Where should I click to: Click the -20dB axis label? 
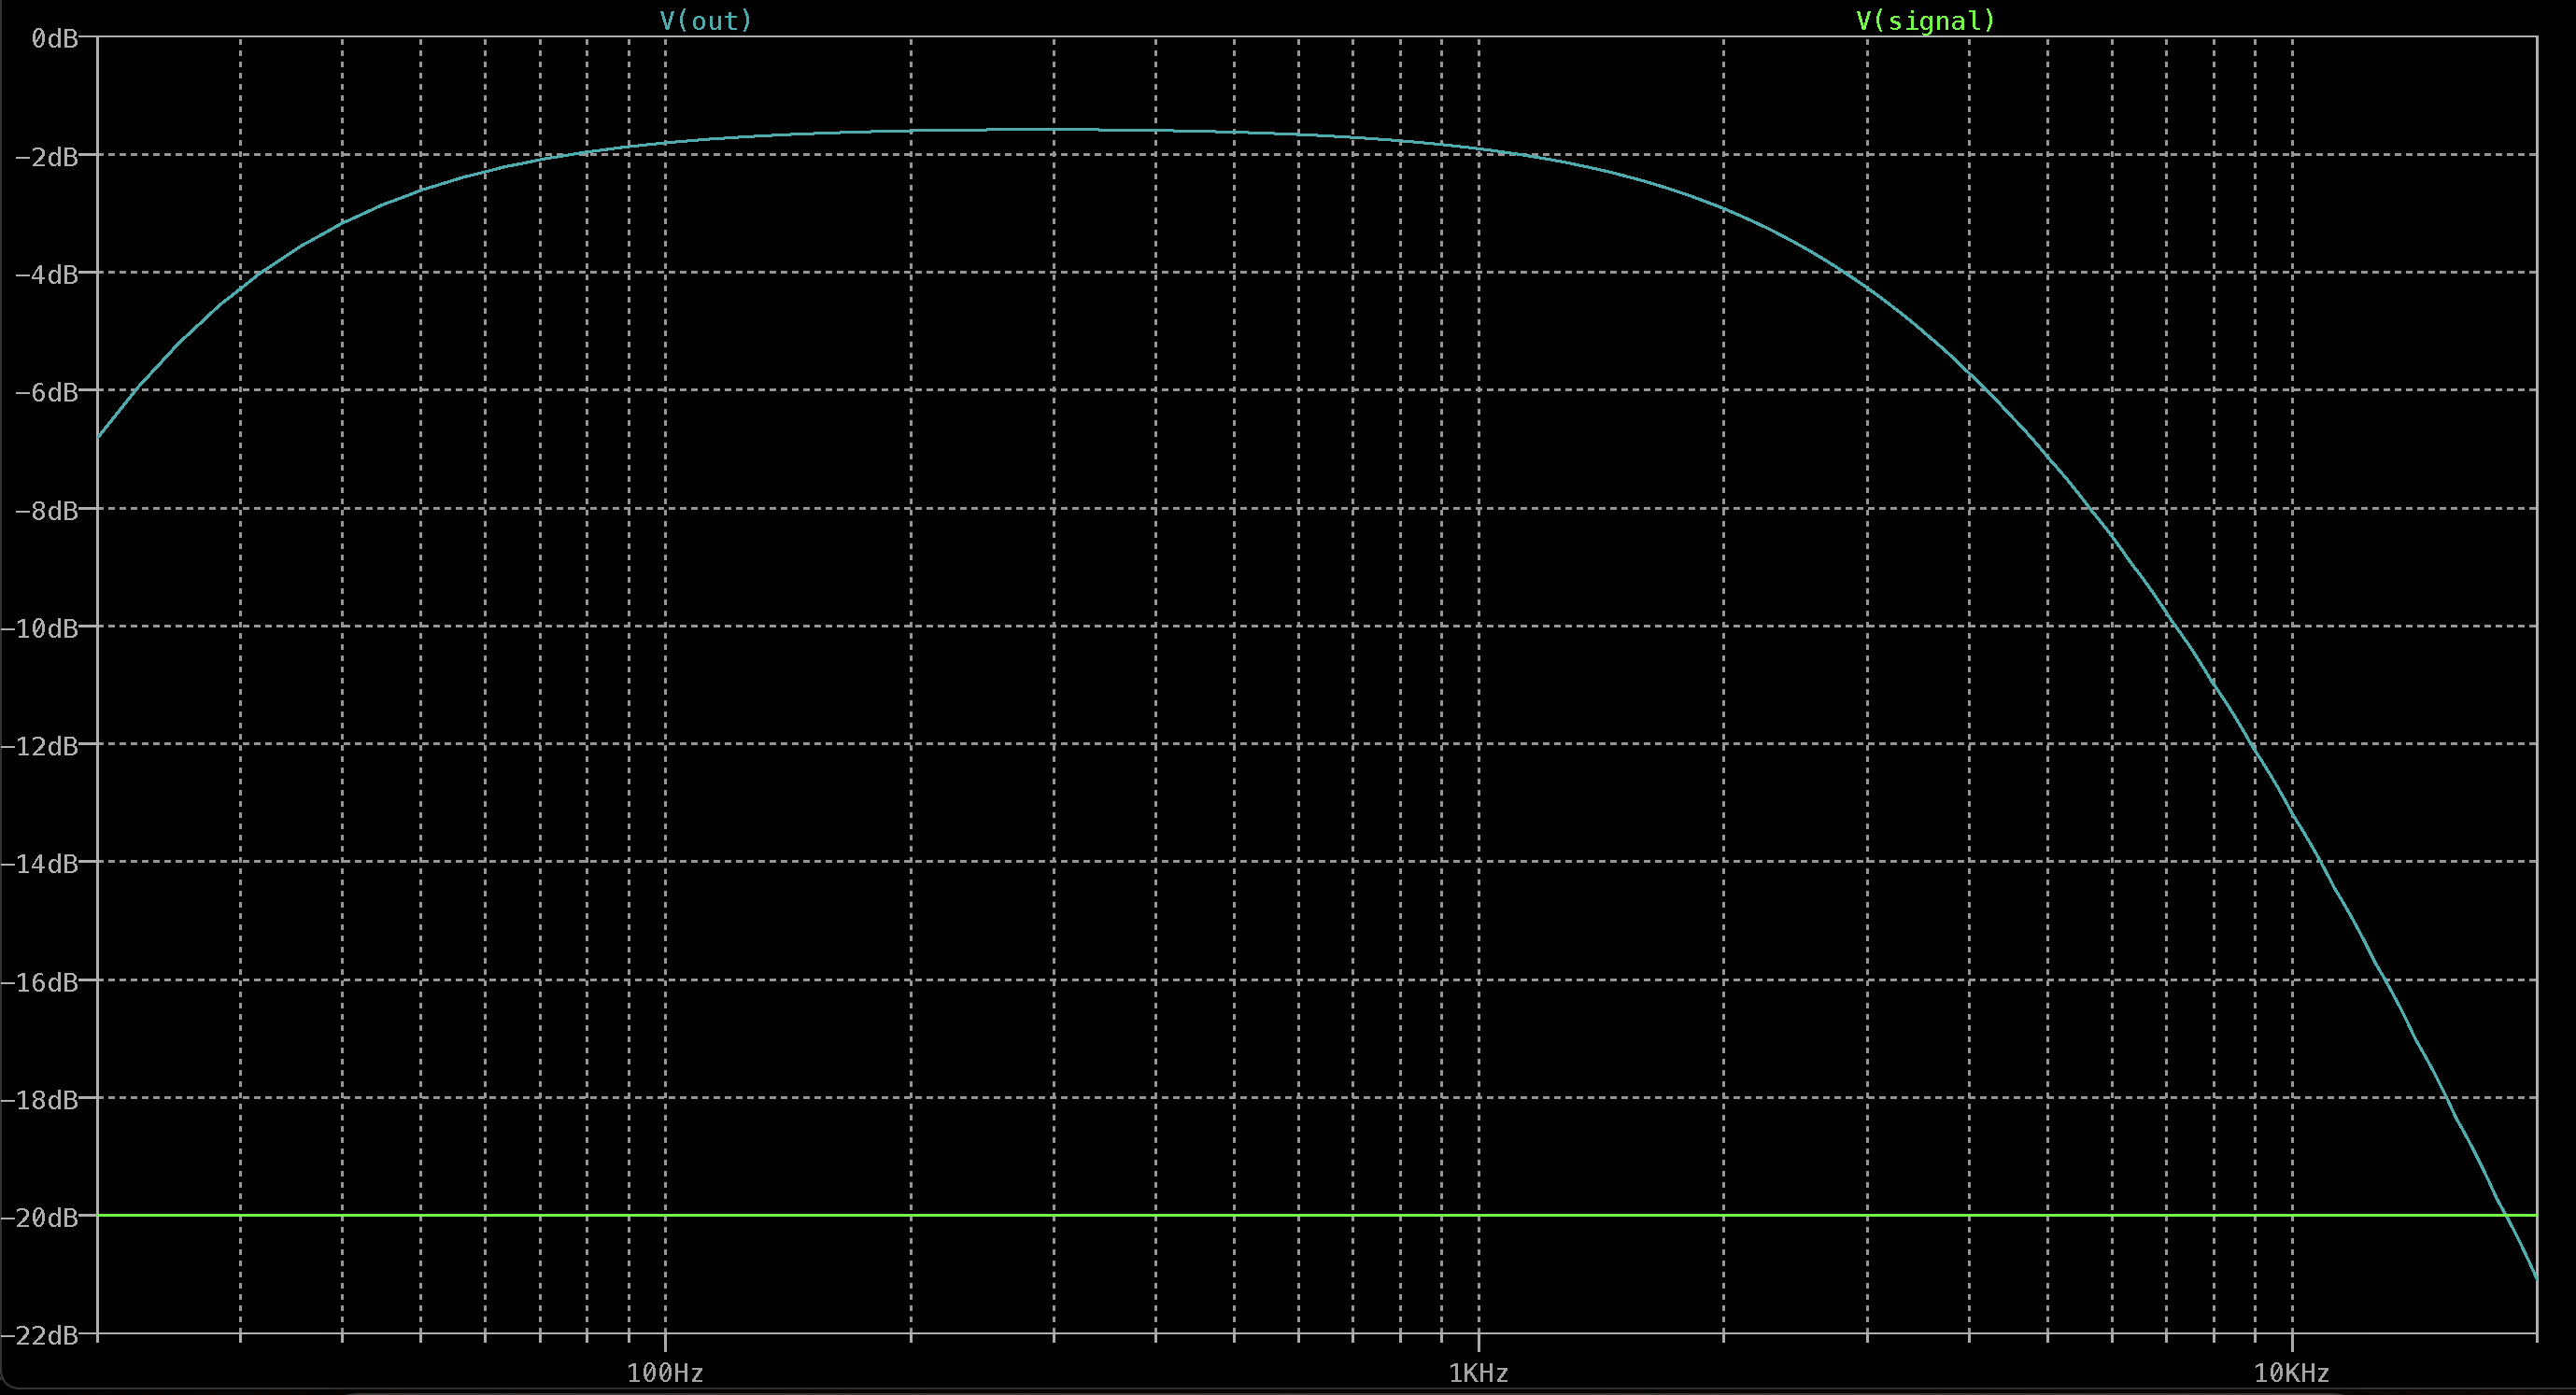39,1217
